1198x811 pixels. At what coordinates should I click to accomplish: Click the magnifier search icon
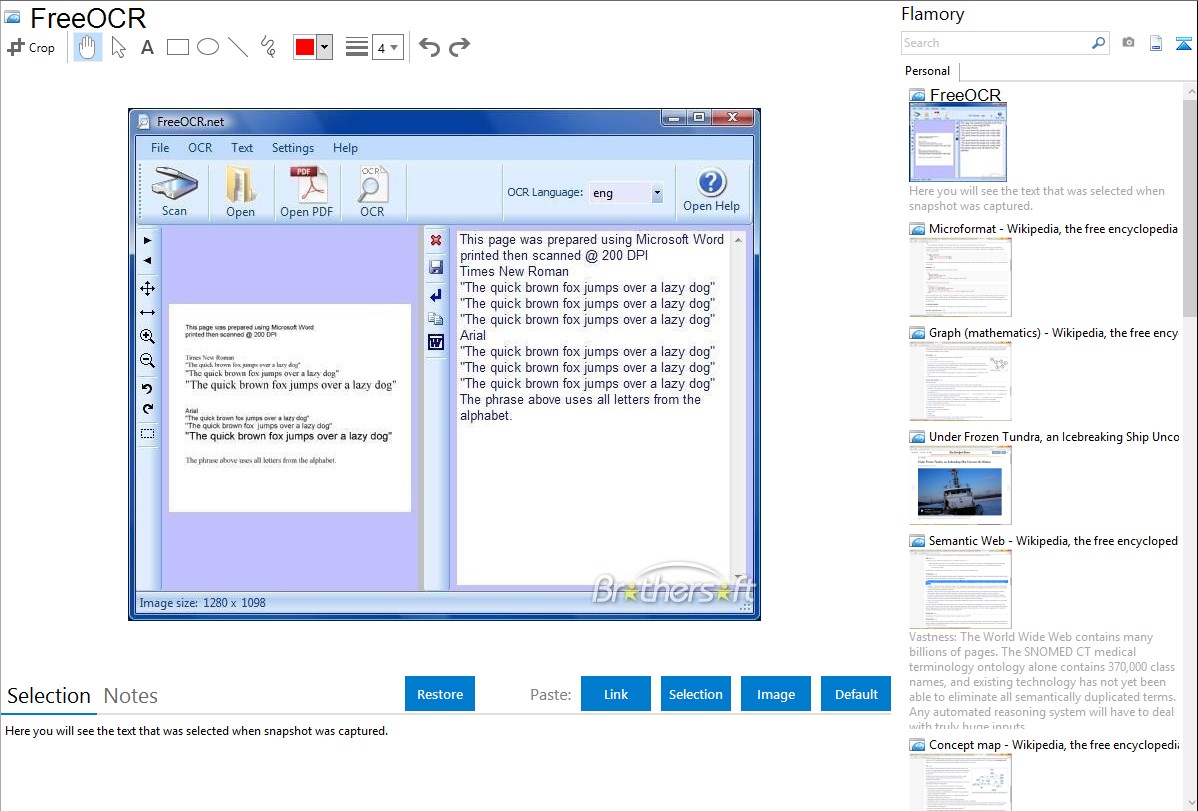point(1099,43)
